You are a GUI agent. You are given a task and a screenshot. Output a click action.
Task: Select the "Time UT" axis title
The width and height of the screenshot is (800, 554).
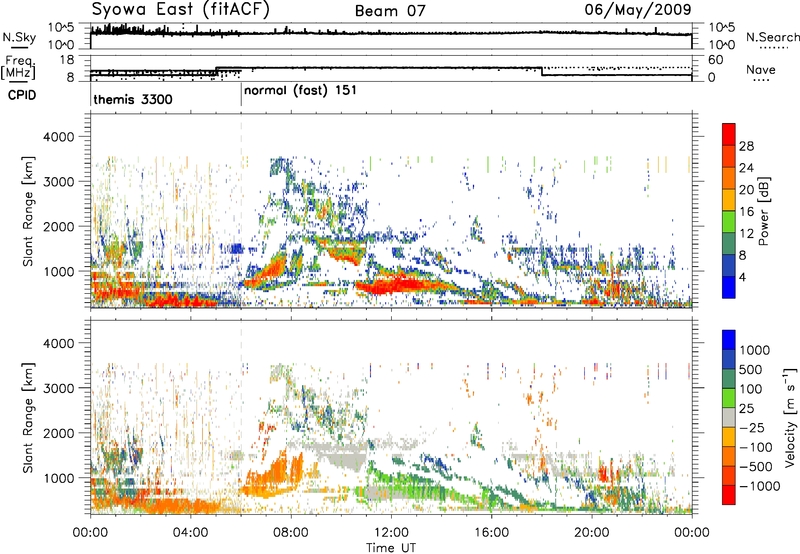(391, 548)
